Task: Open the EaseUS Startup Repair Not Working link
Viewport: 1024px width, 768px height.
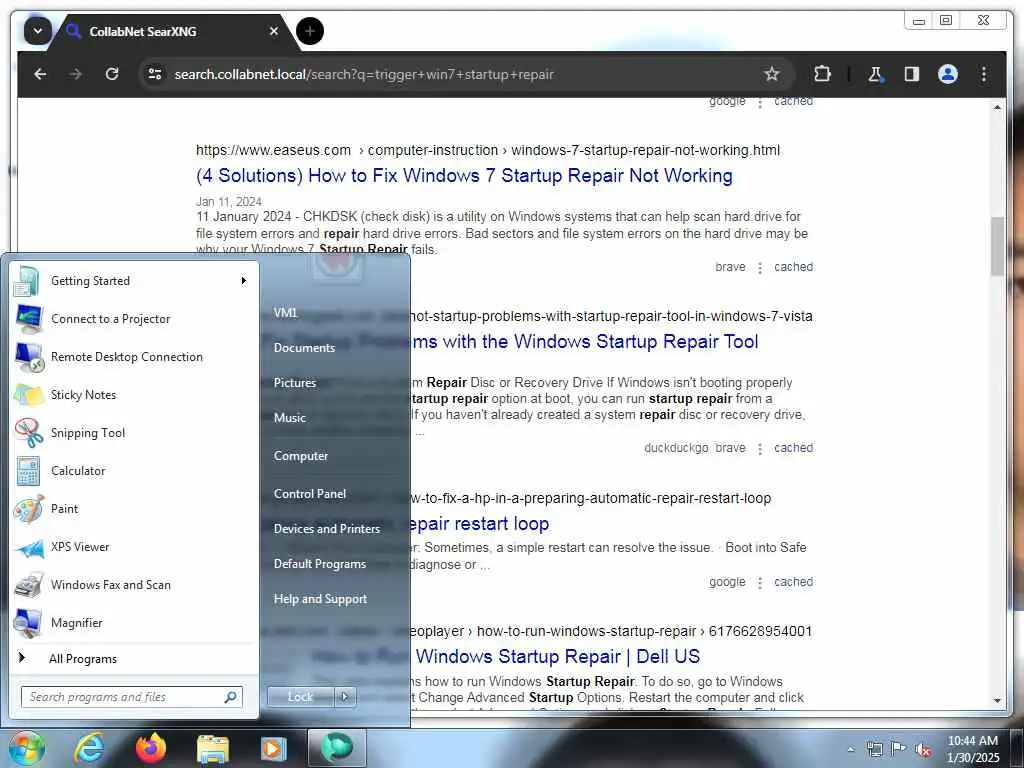Action: click(x=464, y=176)
